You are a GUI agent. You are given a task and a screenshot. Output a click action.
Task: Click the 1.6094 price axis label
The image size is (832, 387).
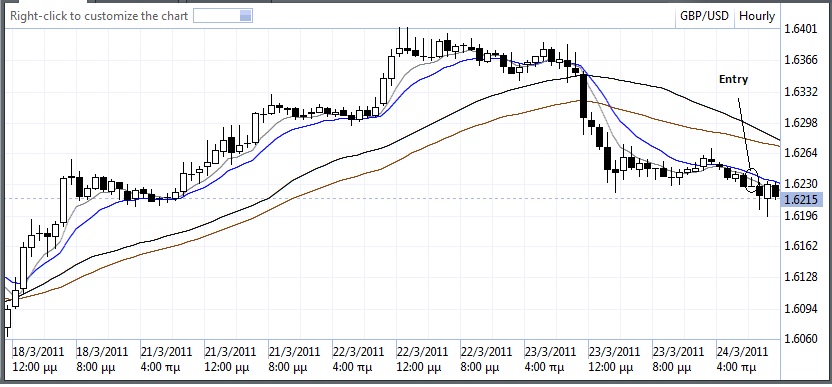coord(800,308)
